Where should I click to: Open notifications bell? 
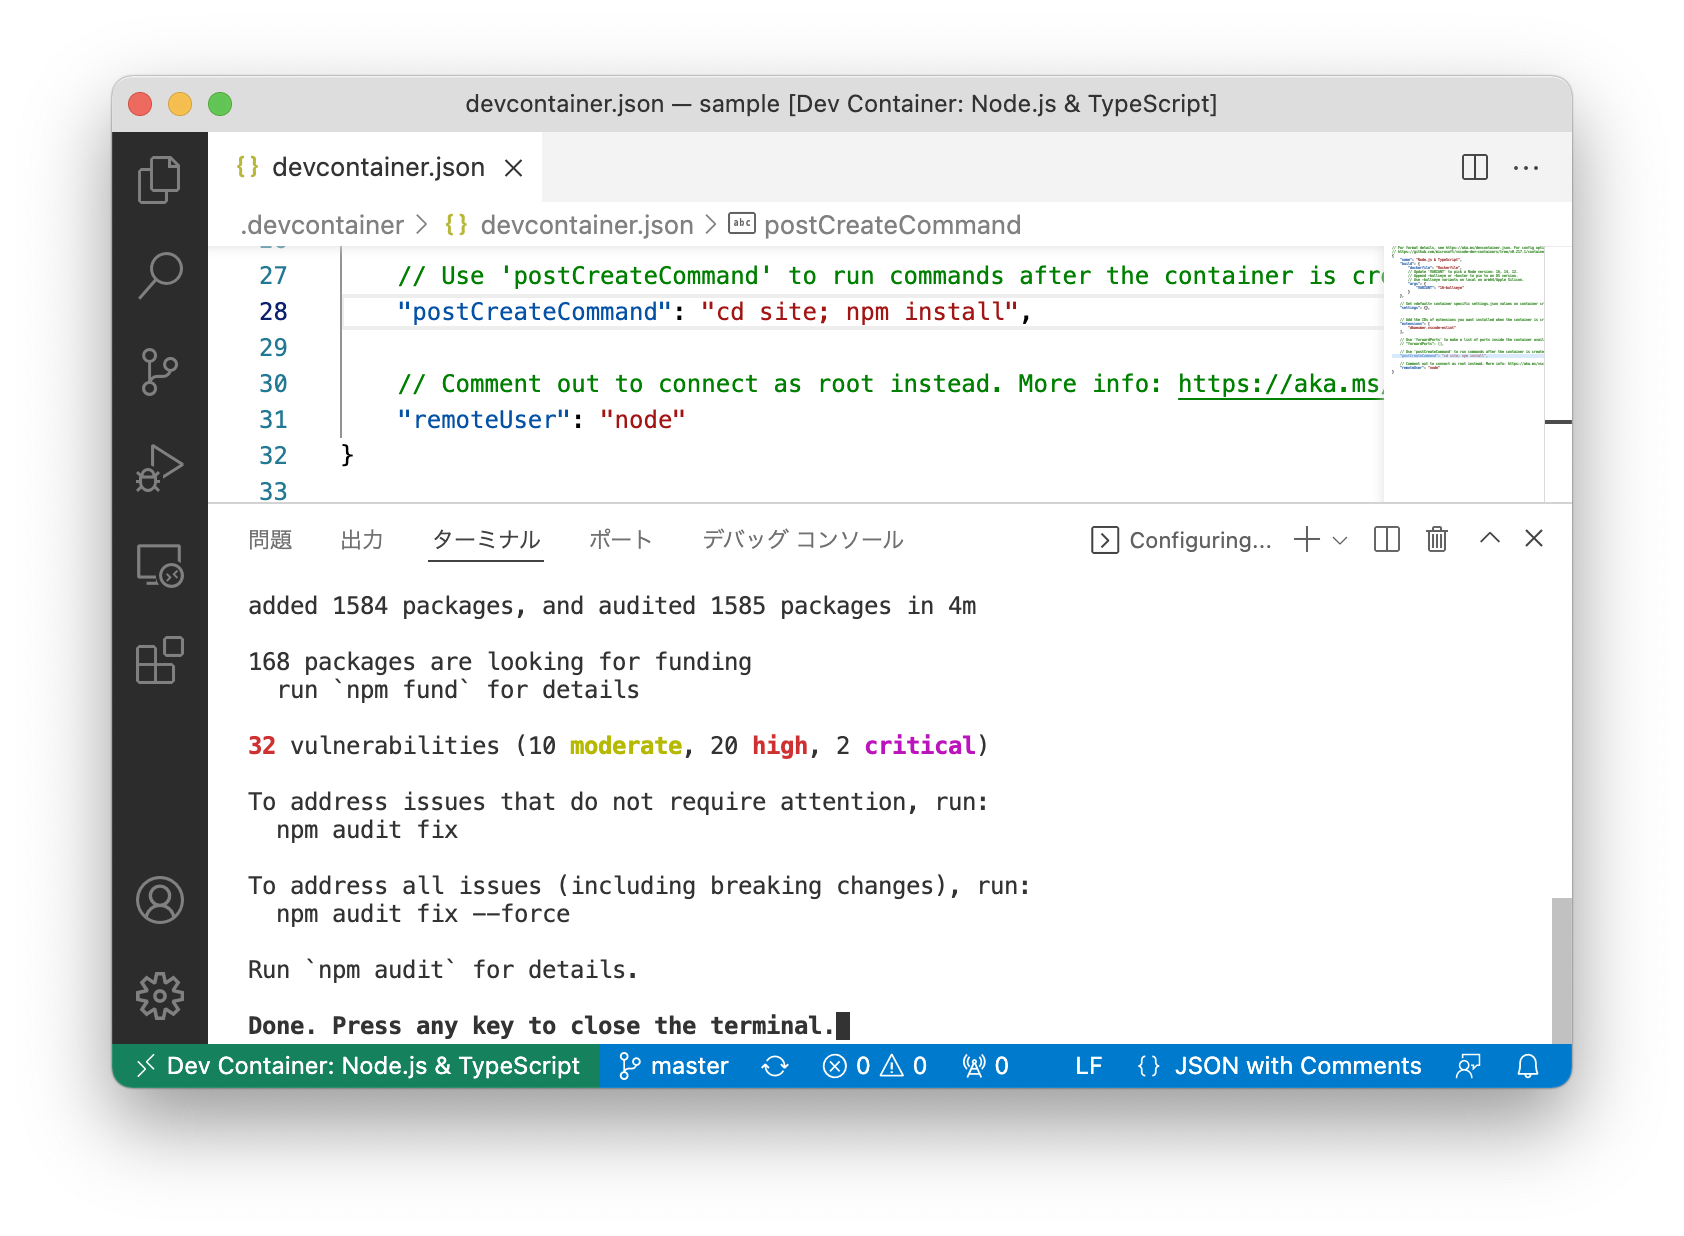coord(1528,1066)
